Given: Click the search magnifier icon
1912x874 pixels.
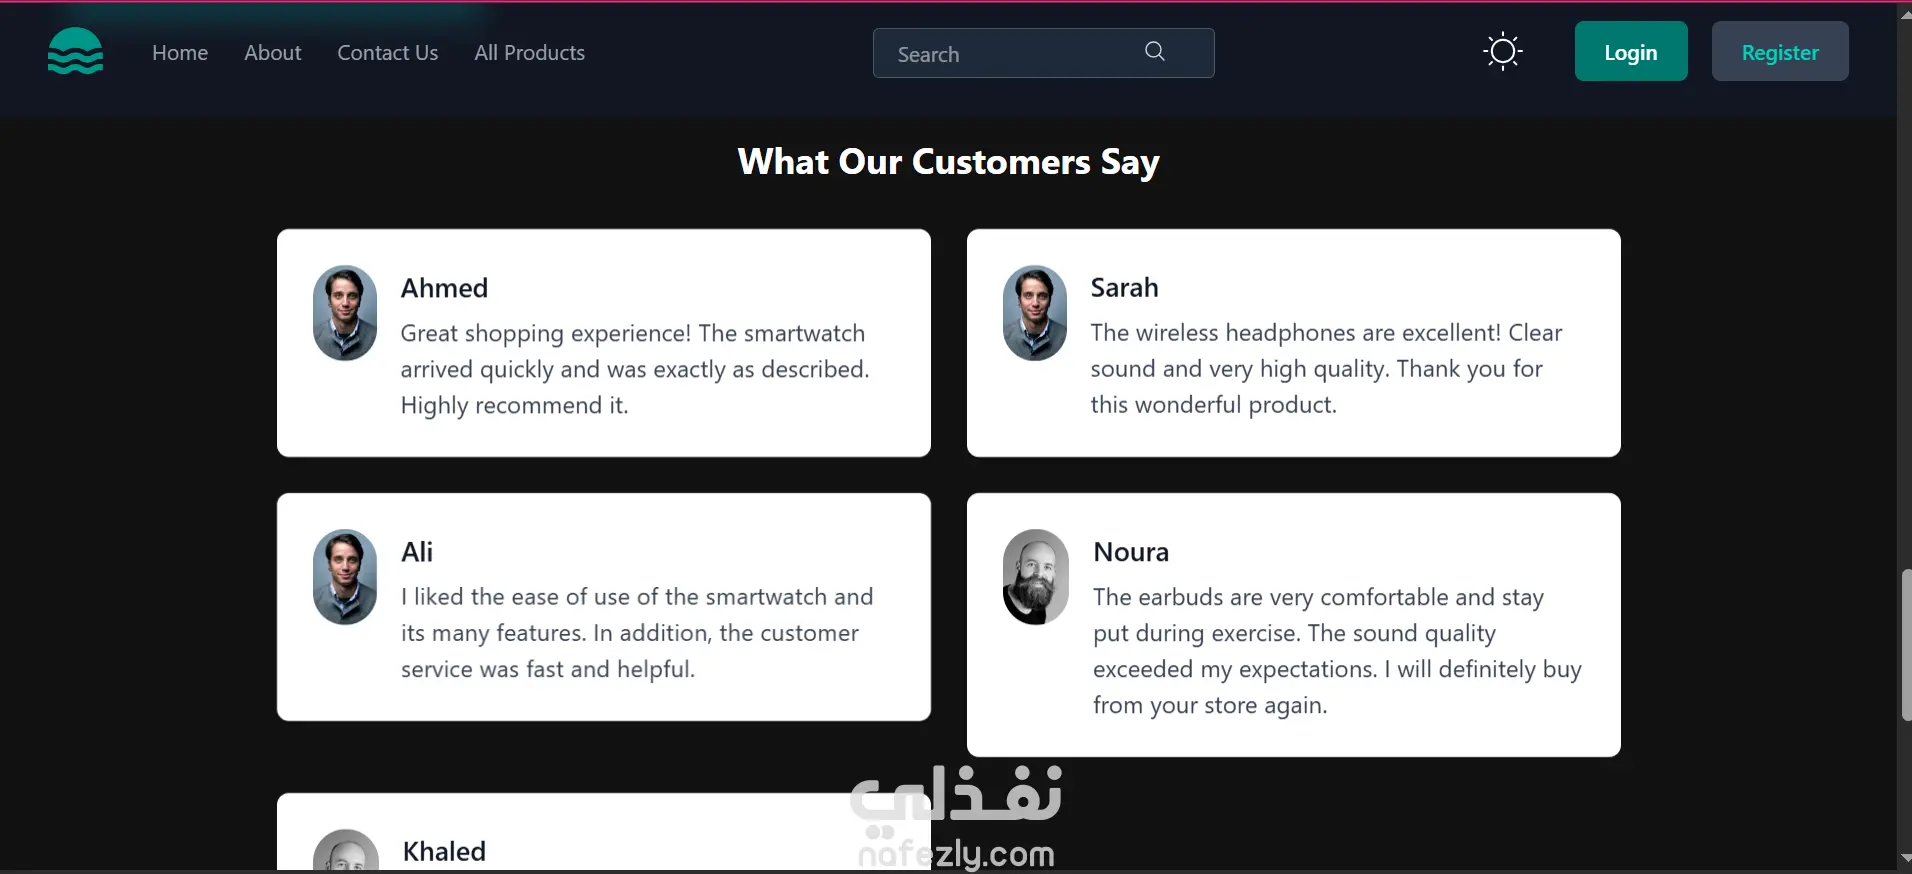Looking at the screenshot, I should [x=1154, y=52].
